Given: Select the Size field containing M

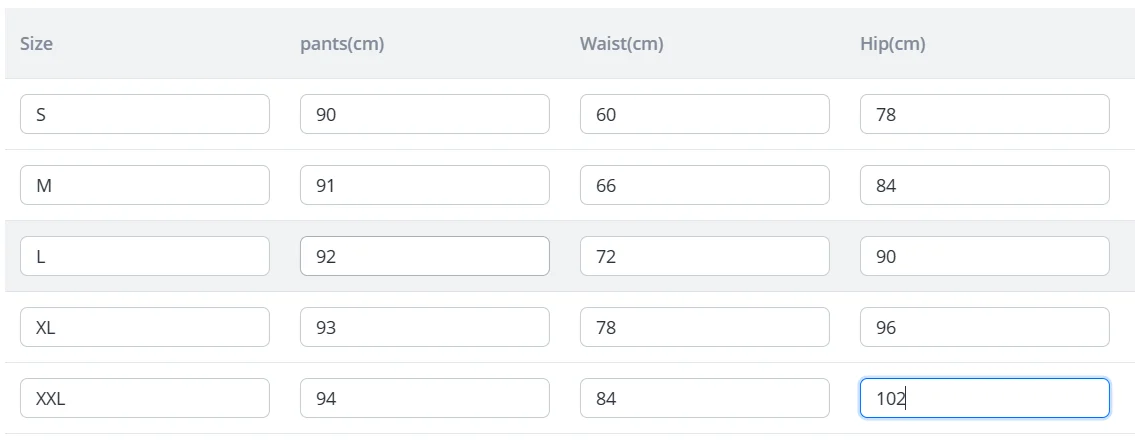Looking at the screenshot, I should [144, 185].
